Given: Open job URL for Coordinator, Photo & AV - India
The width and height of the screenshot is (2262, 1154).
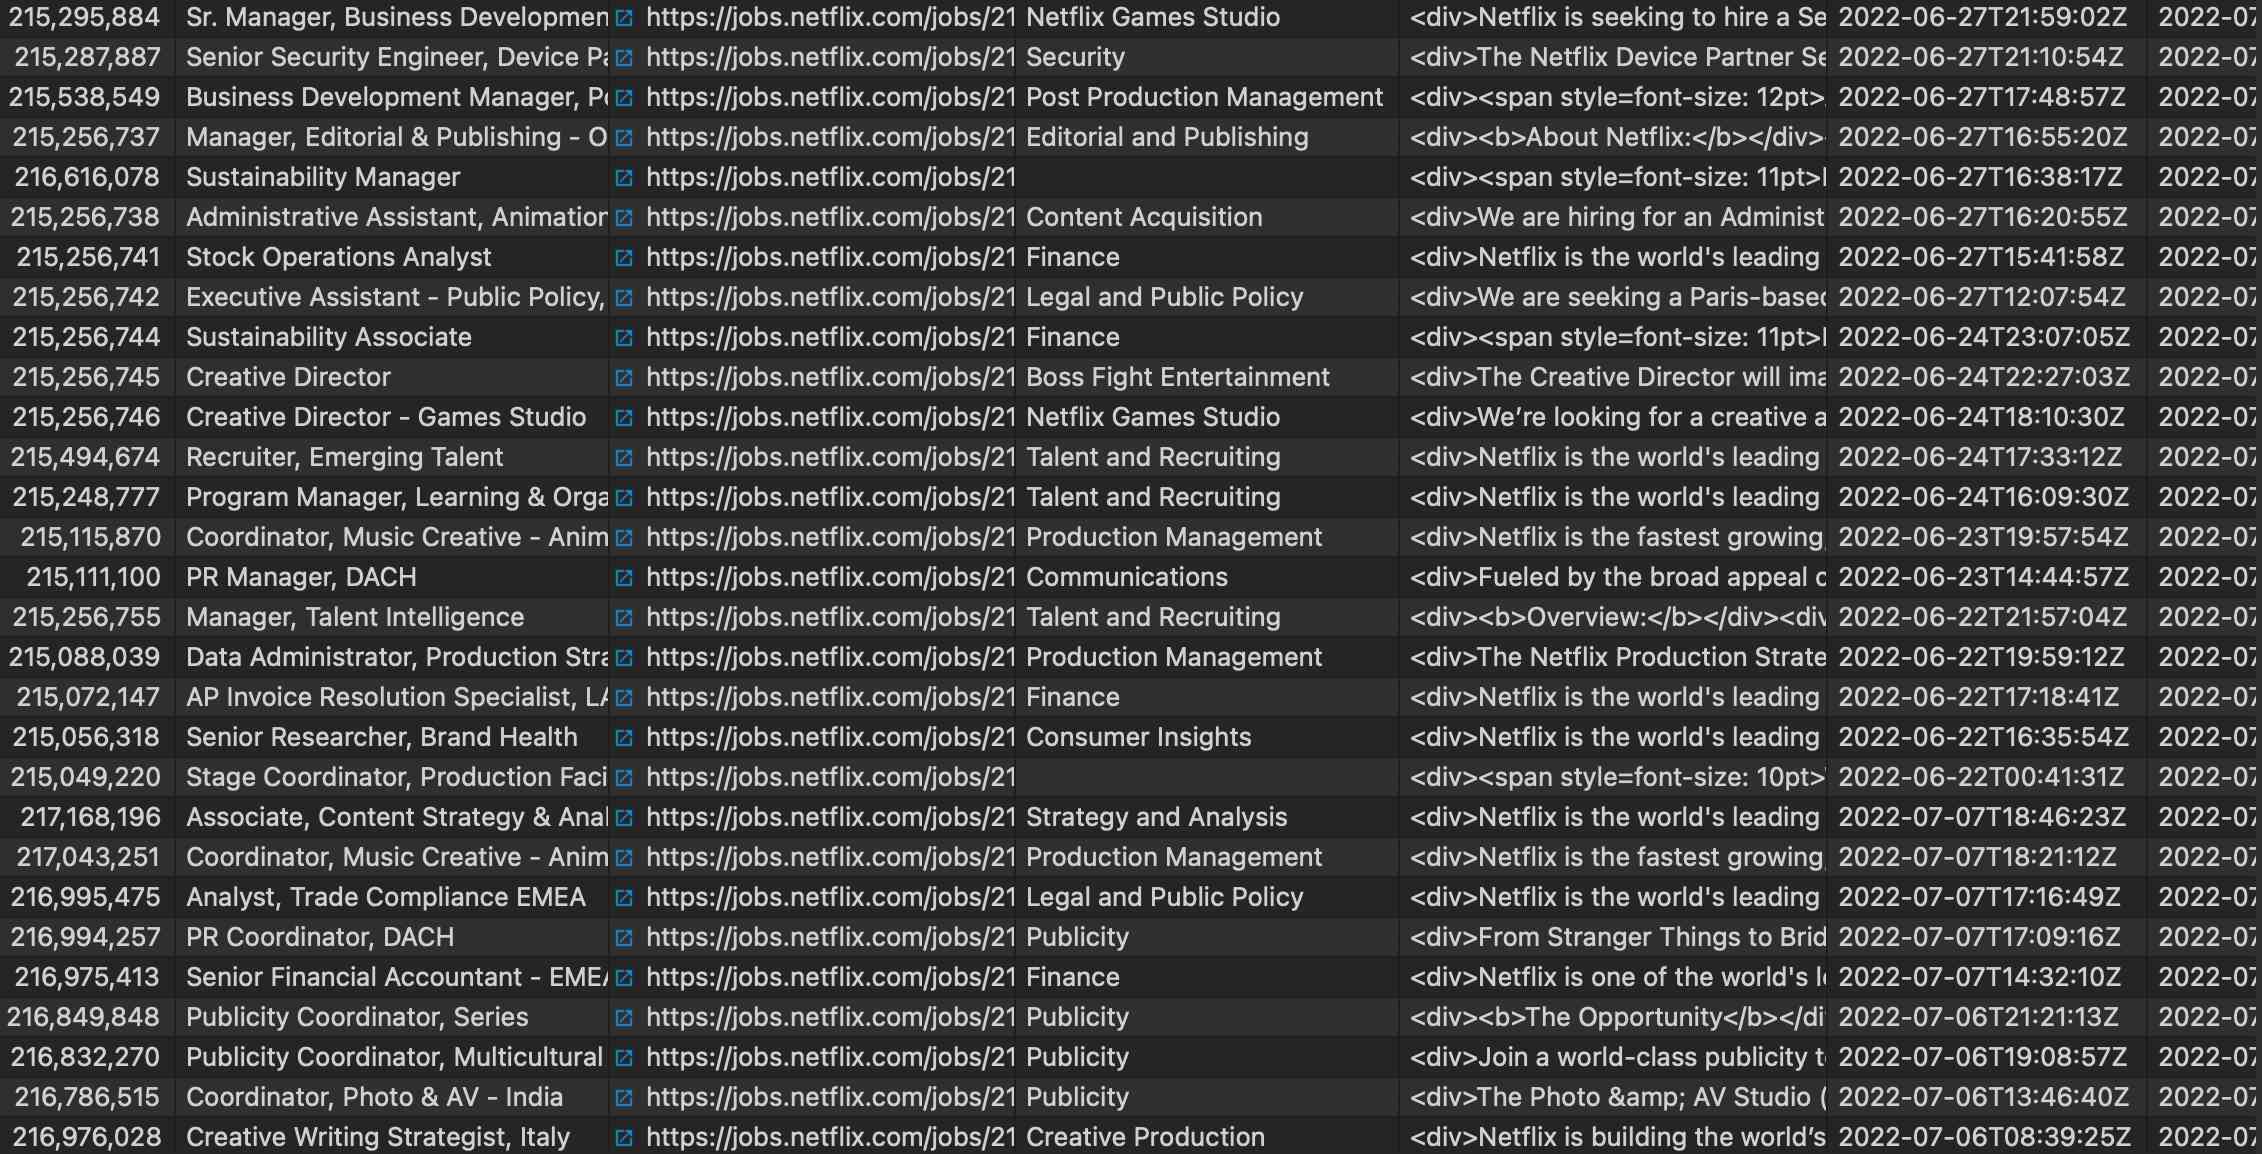Looking at the screenshot, I should pyautogui.click(x=829, y=1097).
